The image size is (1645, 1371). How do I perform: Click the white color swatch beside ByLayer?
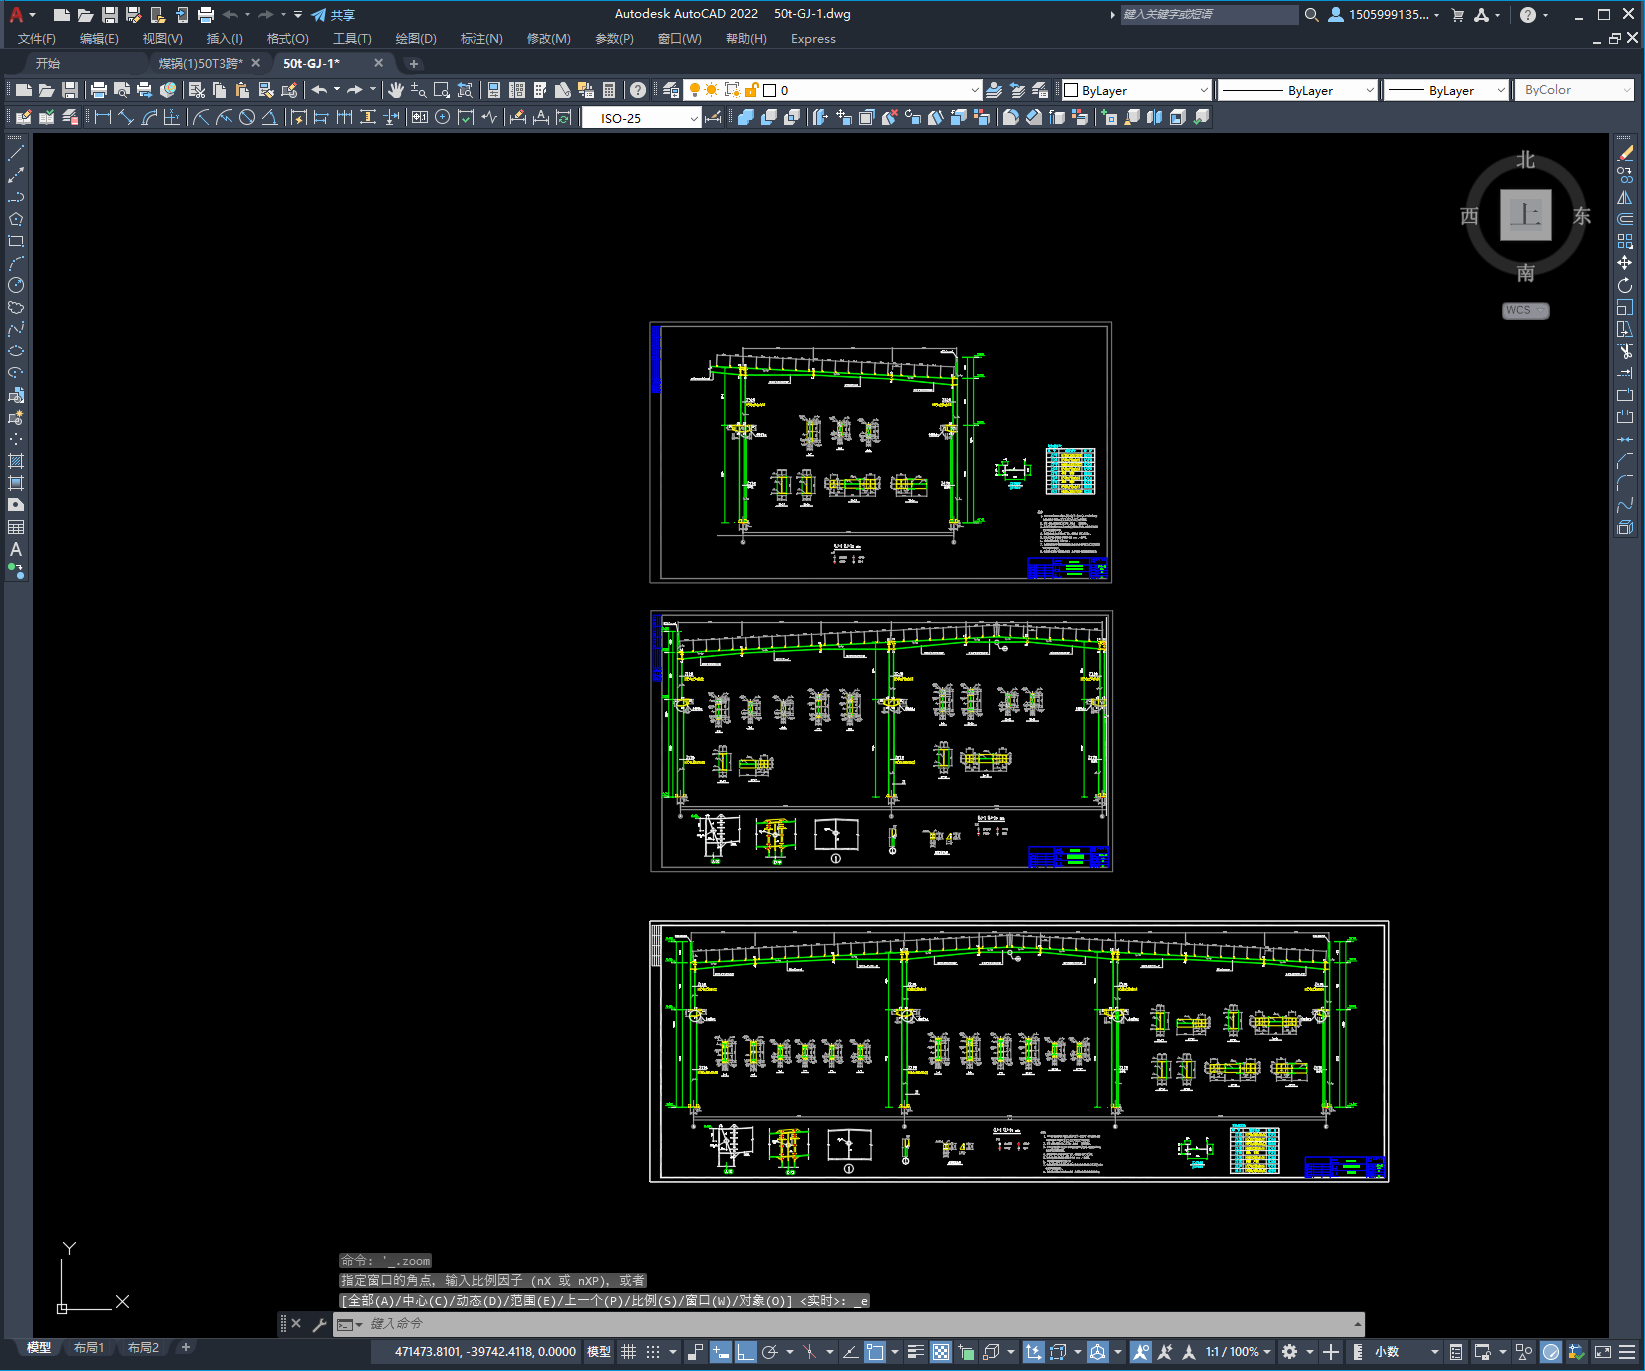point(1071,91)
